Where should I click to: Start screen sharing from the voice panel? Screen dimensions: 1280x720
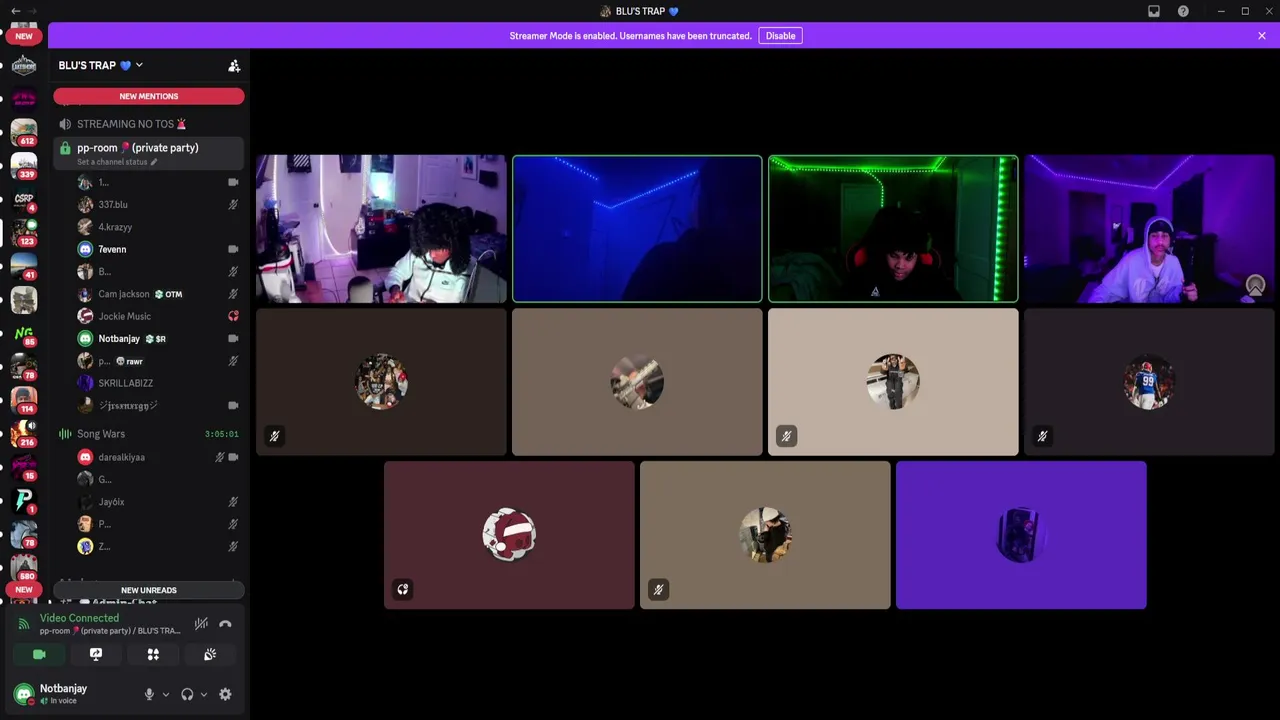coord(96,654)
